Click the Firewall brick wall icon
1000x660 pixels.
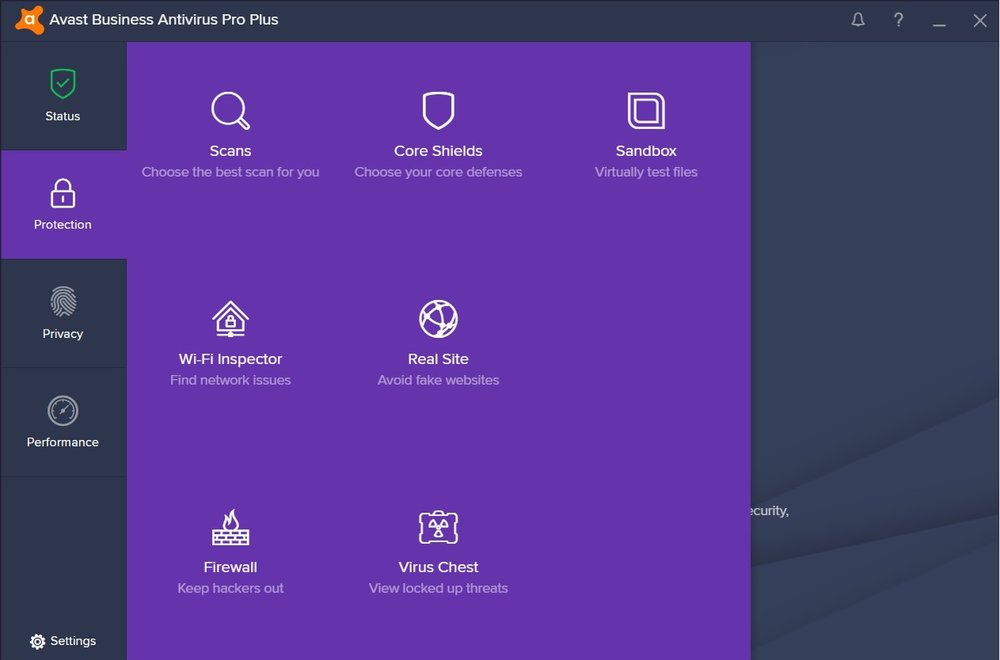click(230, 527)
